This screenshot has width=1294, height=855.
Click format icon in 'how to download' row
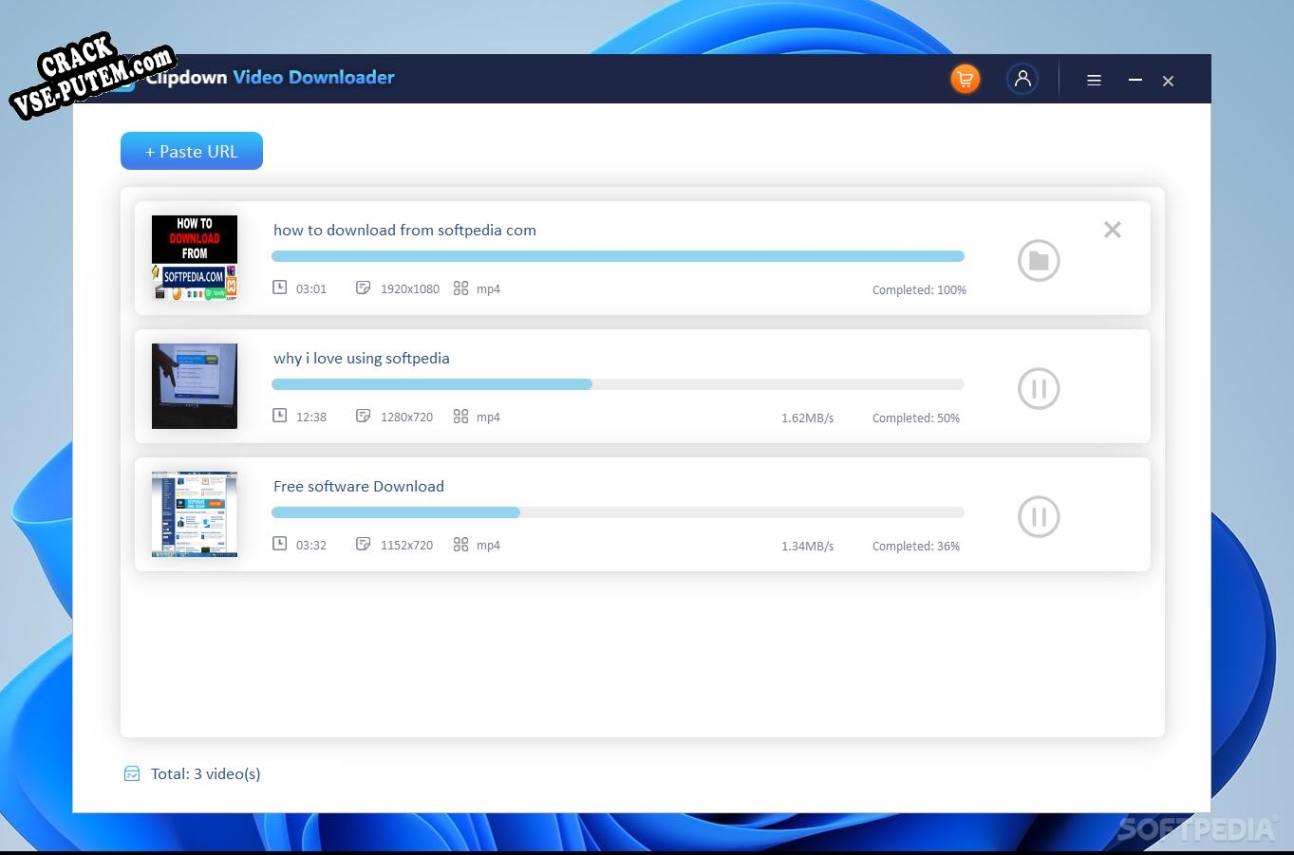(460, 288)
